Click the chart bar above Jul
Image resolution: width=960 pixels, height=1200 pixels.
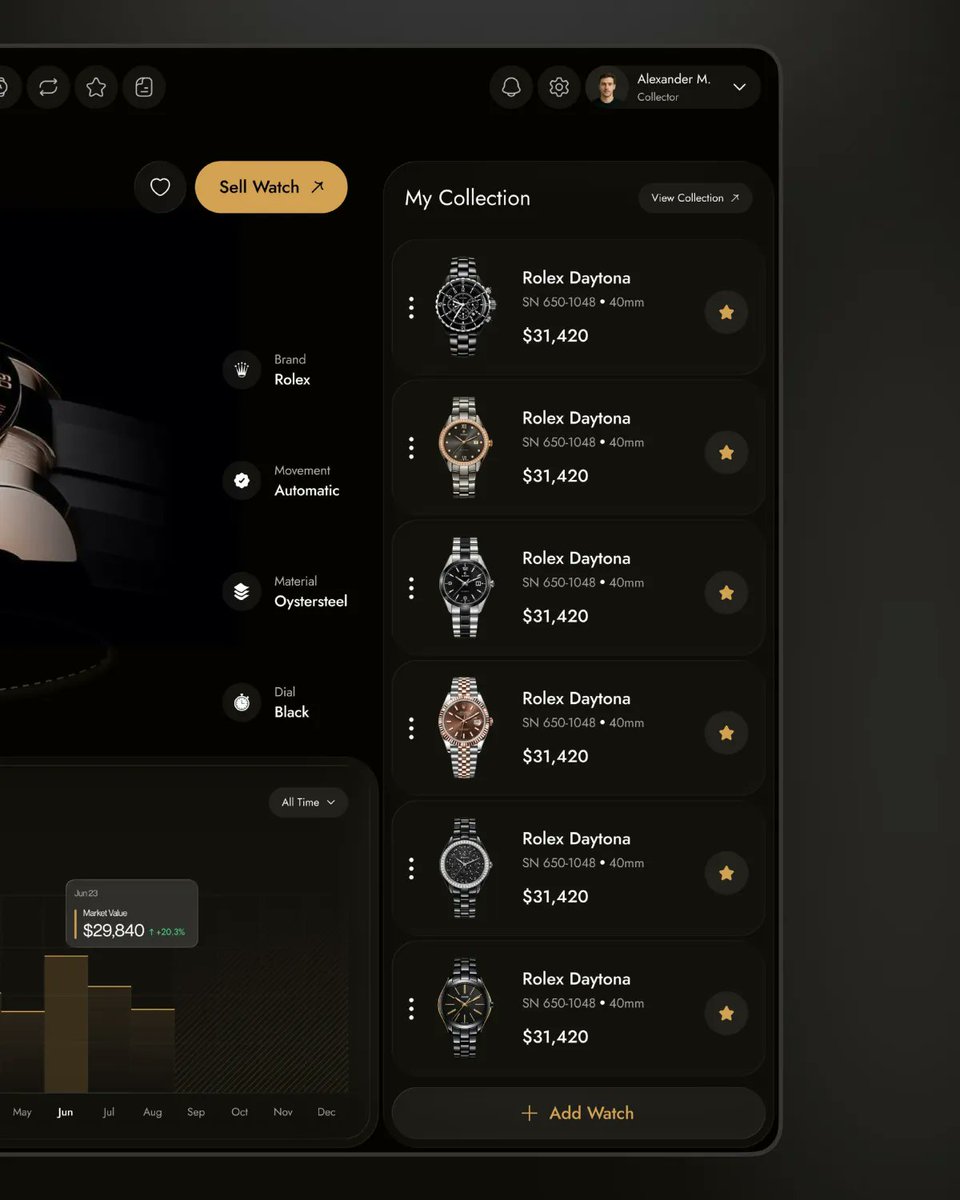pos(109,1039)
